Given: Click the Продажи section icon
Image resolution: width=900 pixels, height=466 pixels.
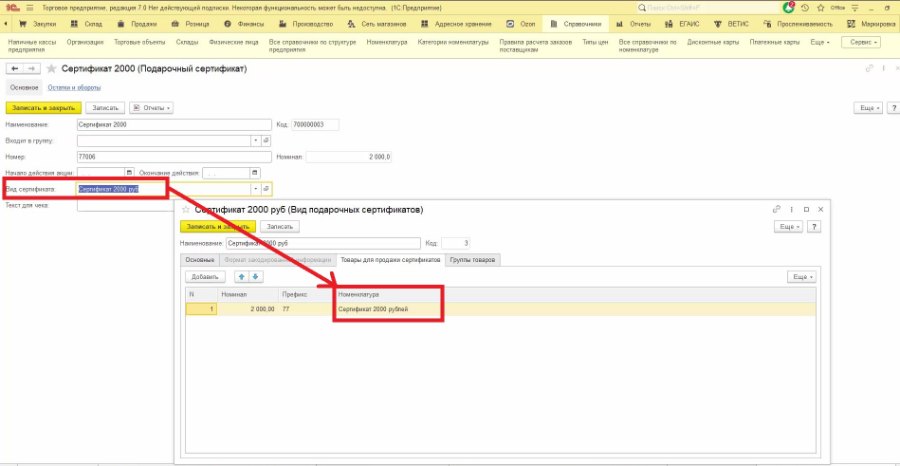Looking at the screenshot, I should click(121, 24).
